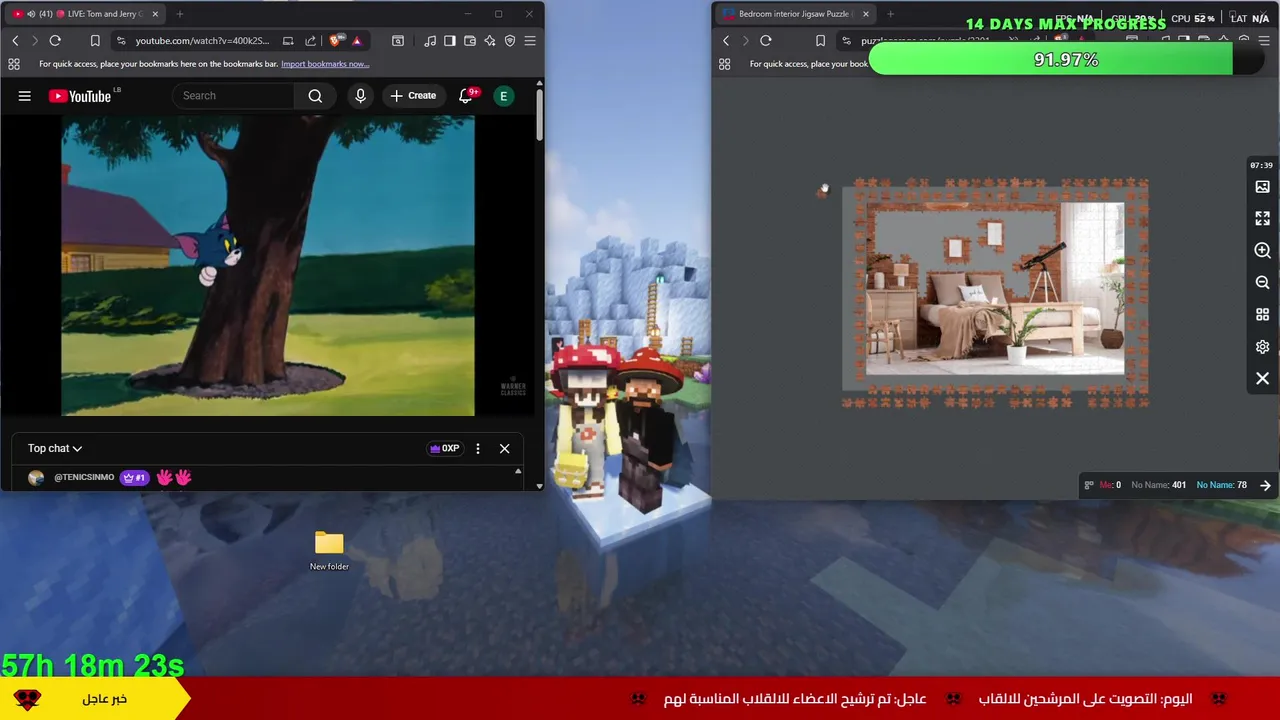Open the Create button on YouTube
This screenshot has height=720, width=1280.
(413, 96)
